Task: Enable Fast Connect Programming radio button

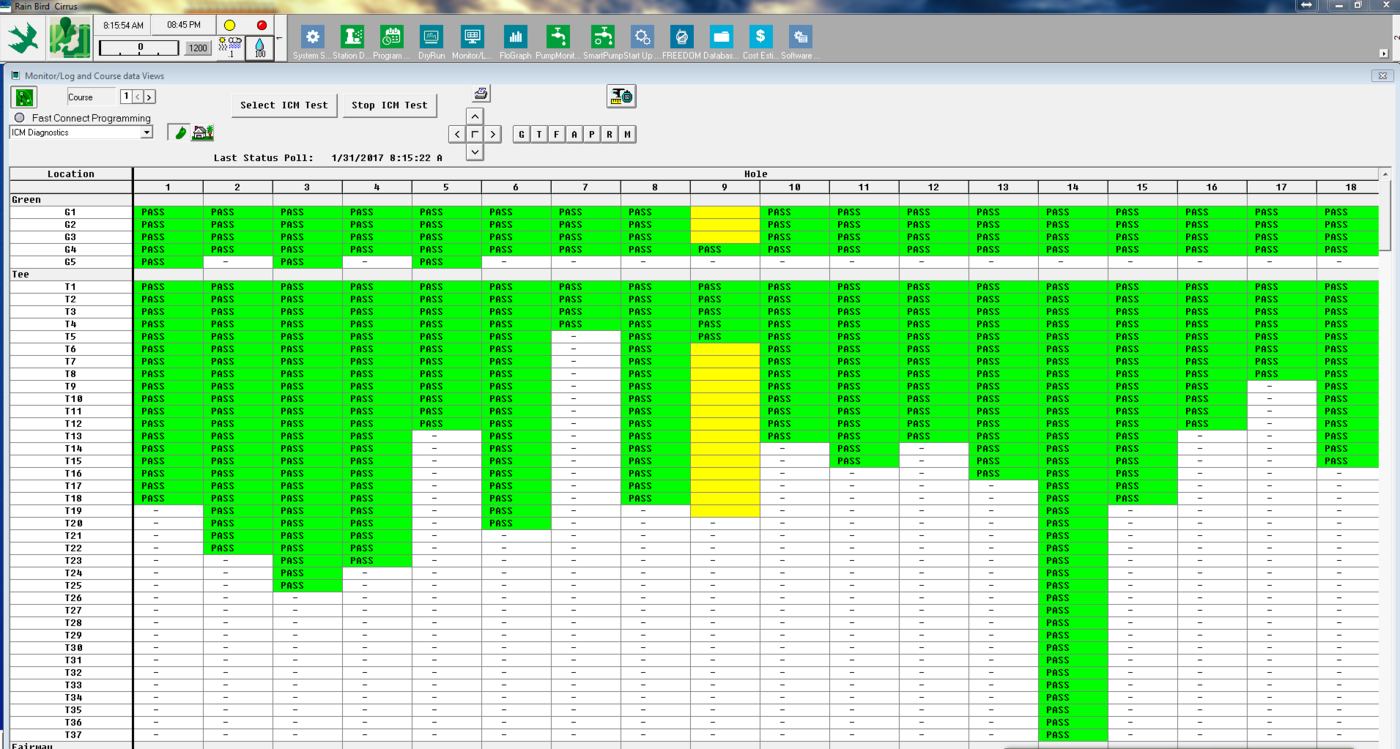Action: (x=19, y=118)
